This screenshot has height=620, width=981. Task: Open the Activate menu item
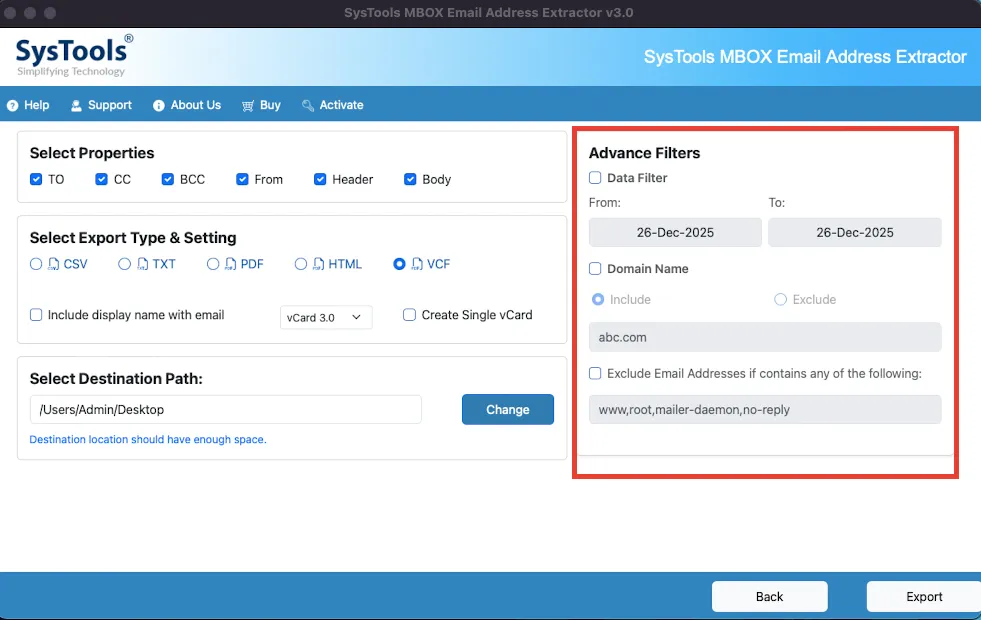(333, 105)
